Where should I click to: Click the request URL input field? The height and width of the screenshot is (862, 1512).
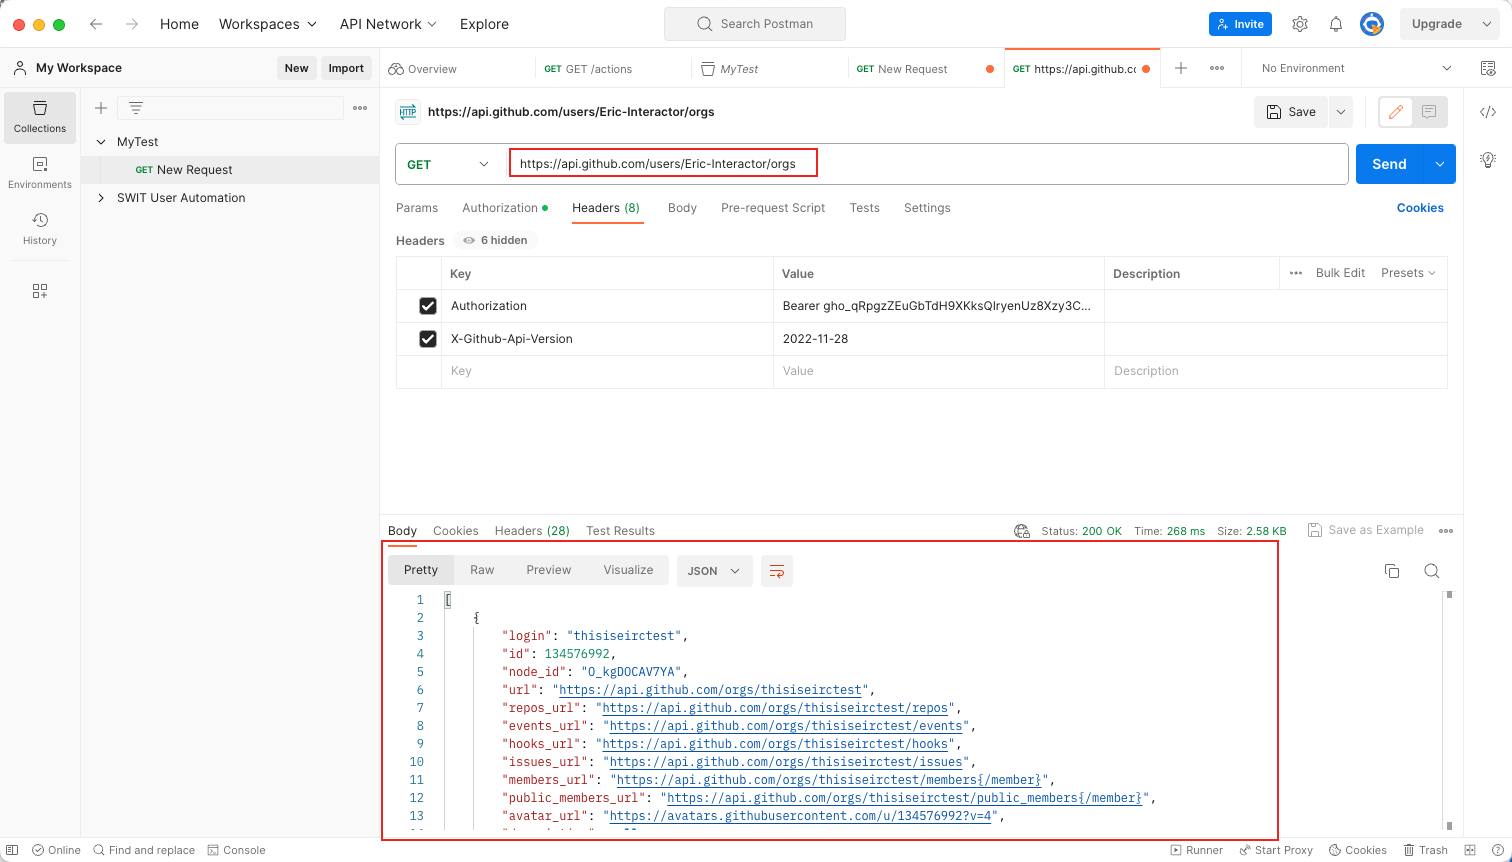[x=928, y=164]
